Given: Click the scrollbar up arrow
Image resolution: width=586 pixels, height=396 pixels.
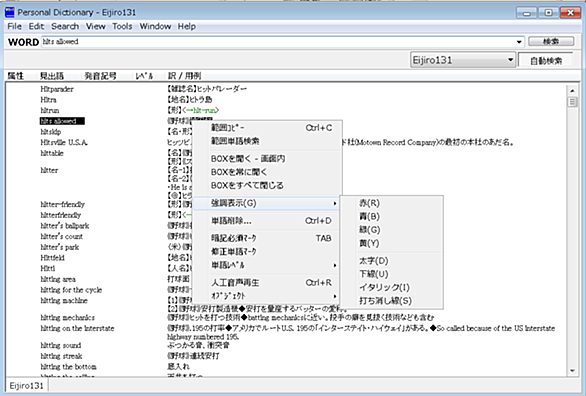Looking at the screenshot, I should pos(572,90).
